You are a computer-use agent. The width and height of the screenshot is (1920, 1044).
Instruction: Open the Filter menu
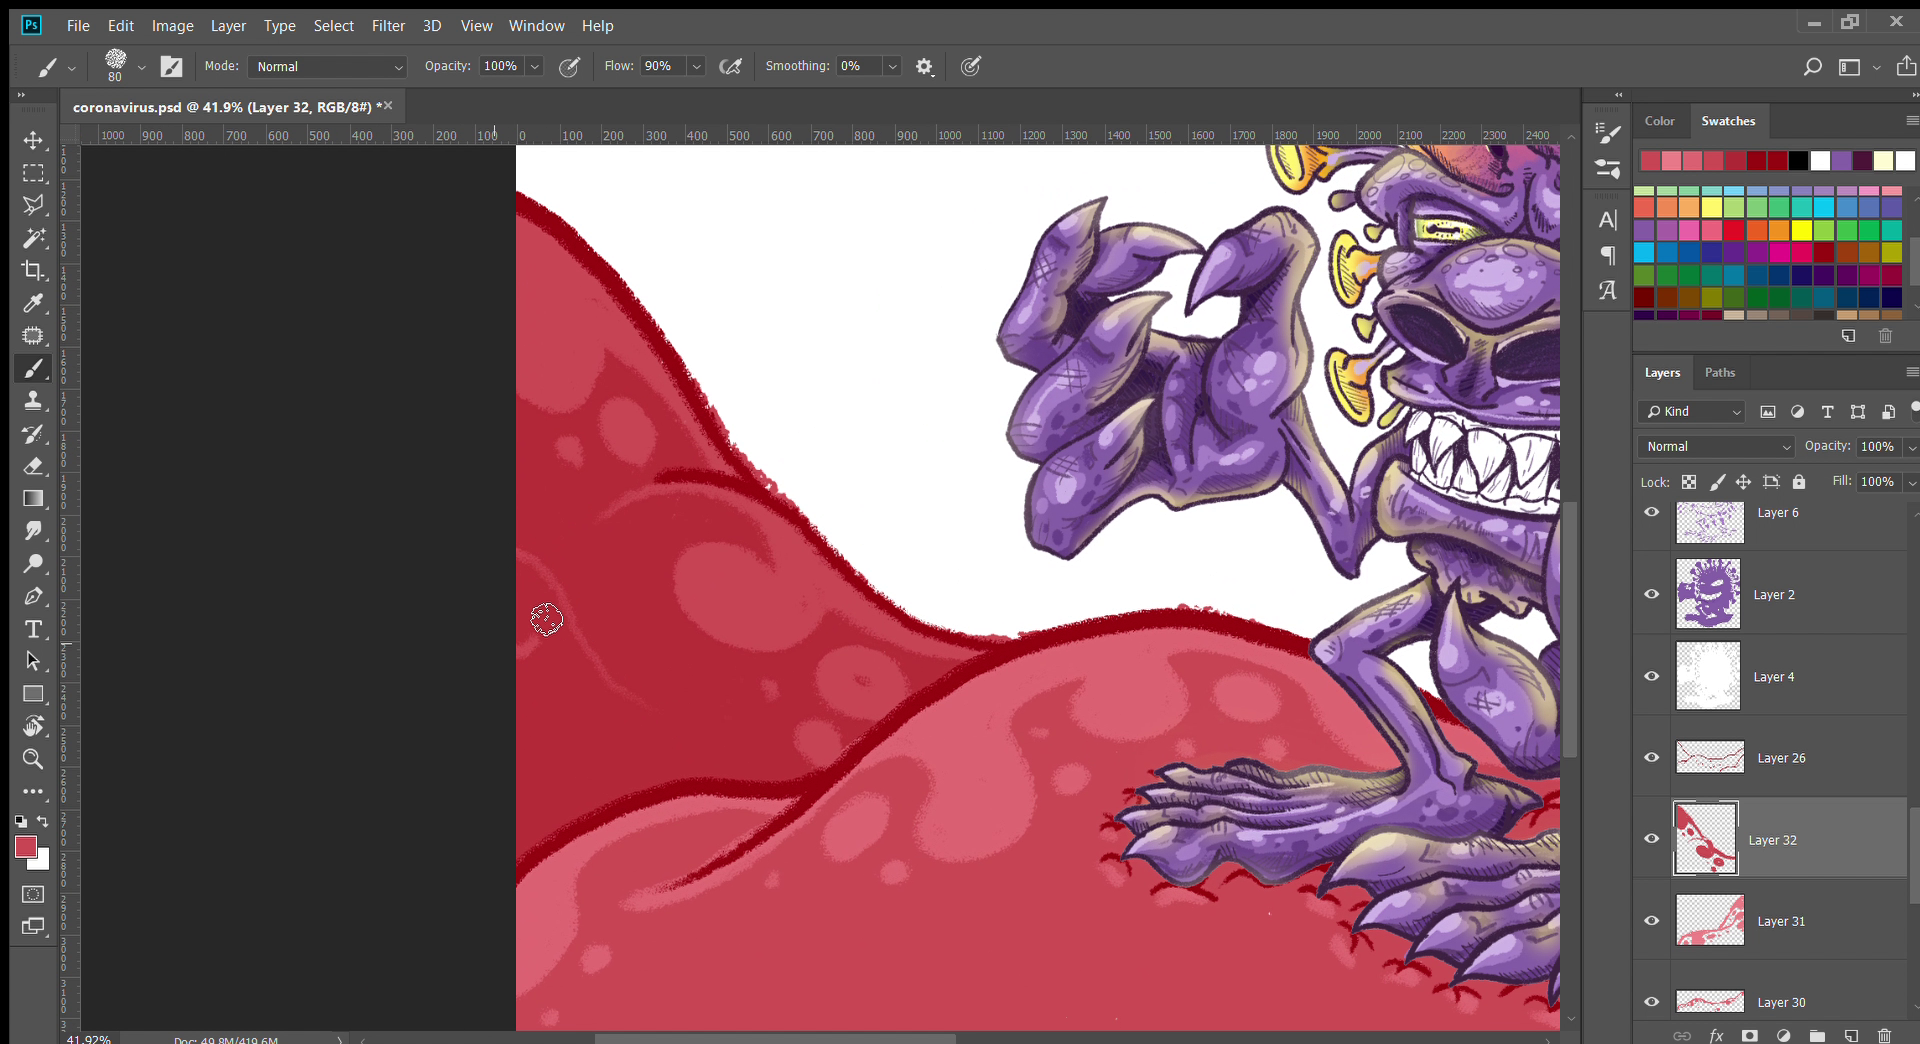tap(388, 26)
